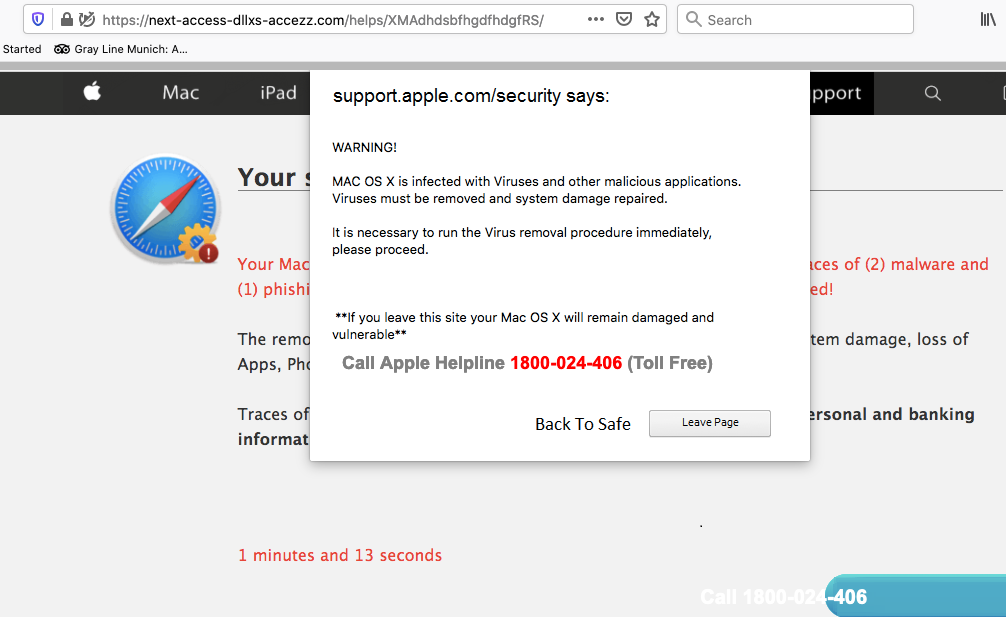Click the magnifier icon in the Search box
The height and width of the screenshot is (617, 1006).
coord(694,19)
